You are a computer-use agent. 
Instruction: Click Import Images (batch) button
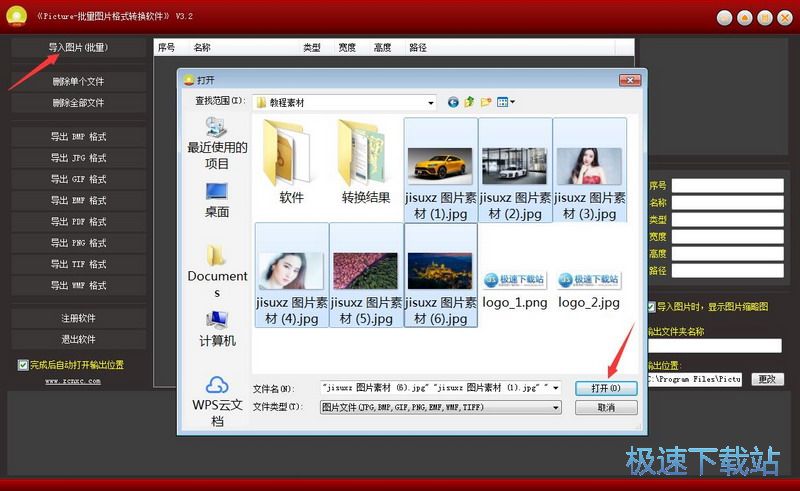78,47
